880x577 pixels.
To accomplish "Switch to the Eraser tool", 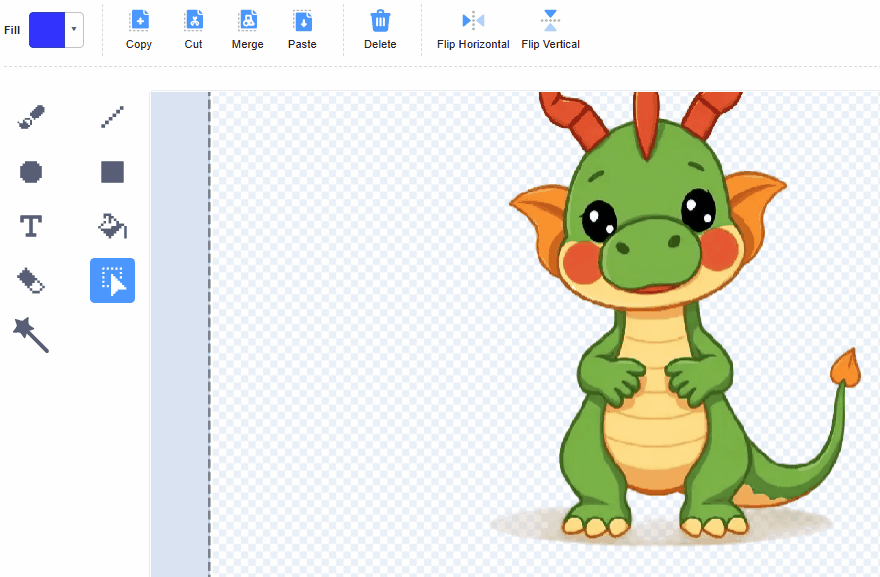I will (31, 280).
